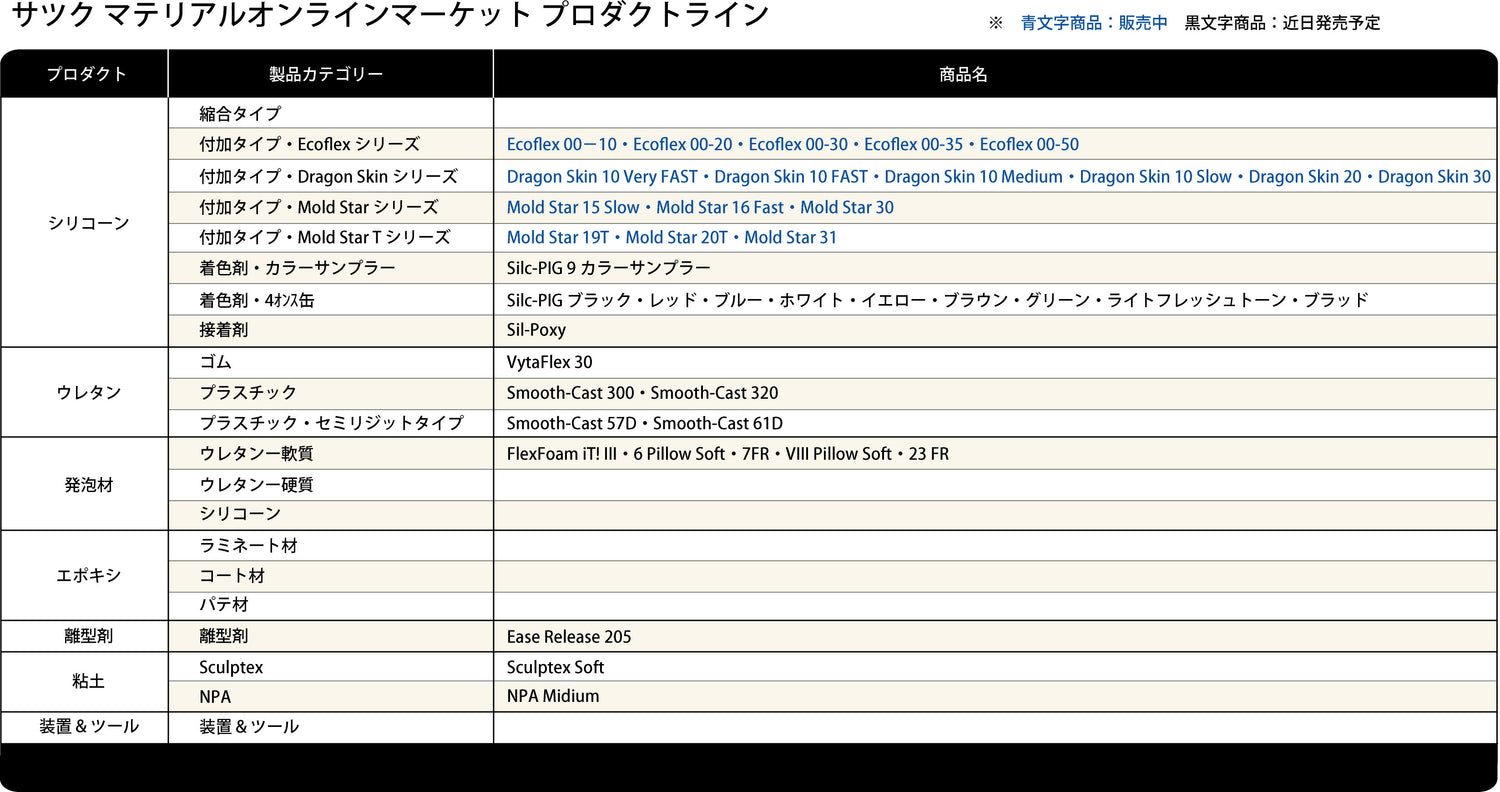The width and height of the screenshot is (1500, 792).
Task: Click the 青文字商品：販売中 legend text
Action: coord(1093,23)
